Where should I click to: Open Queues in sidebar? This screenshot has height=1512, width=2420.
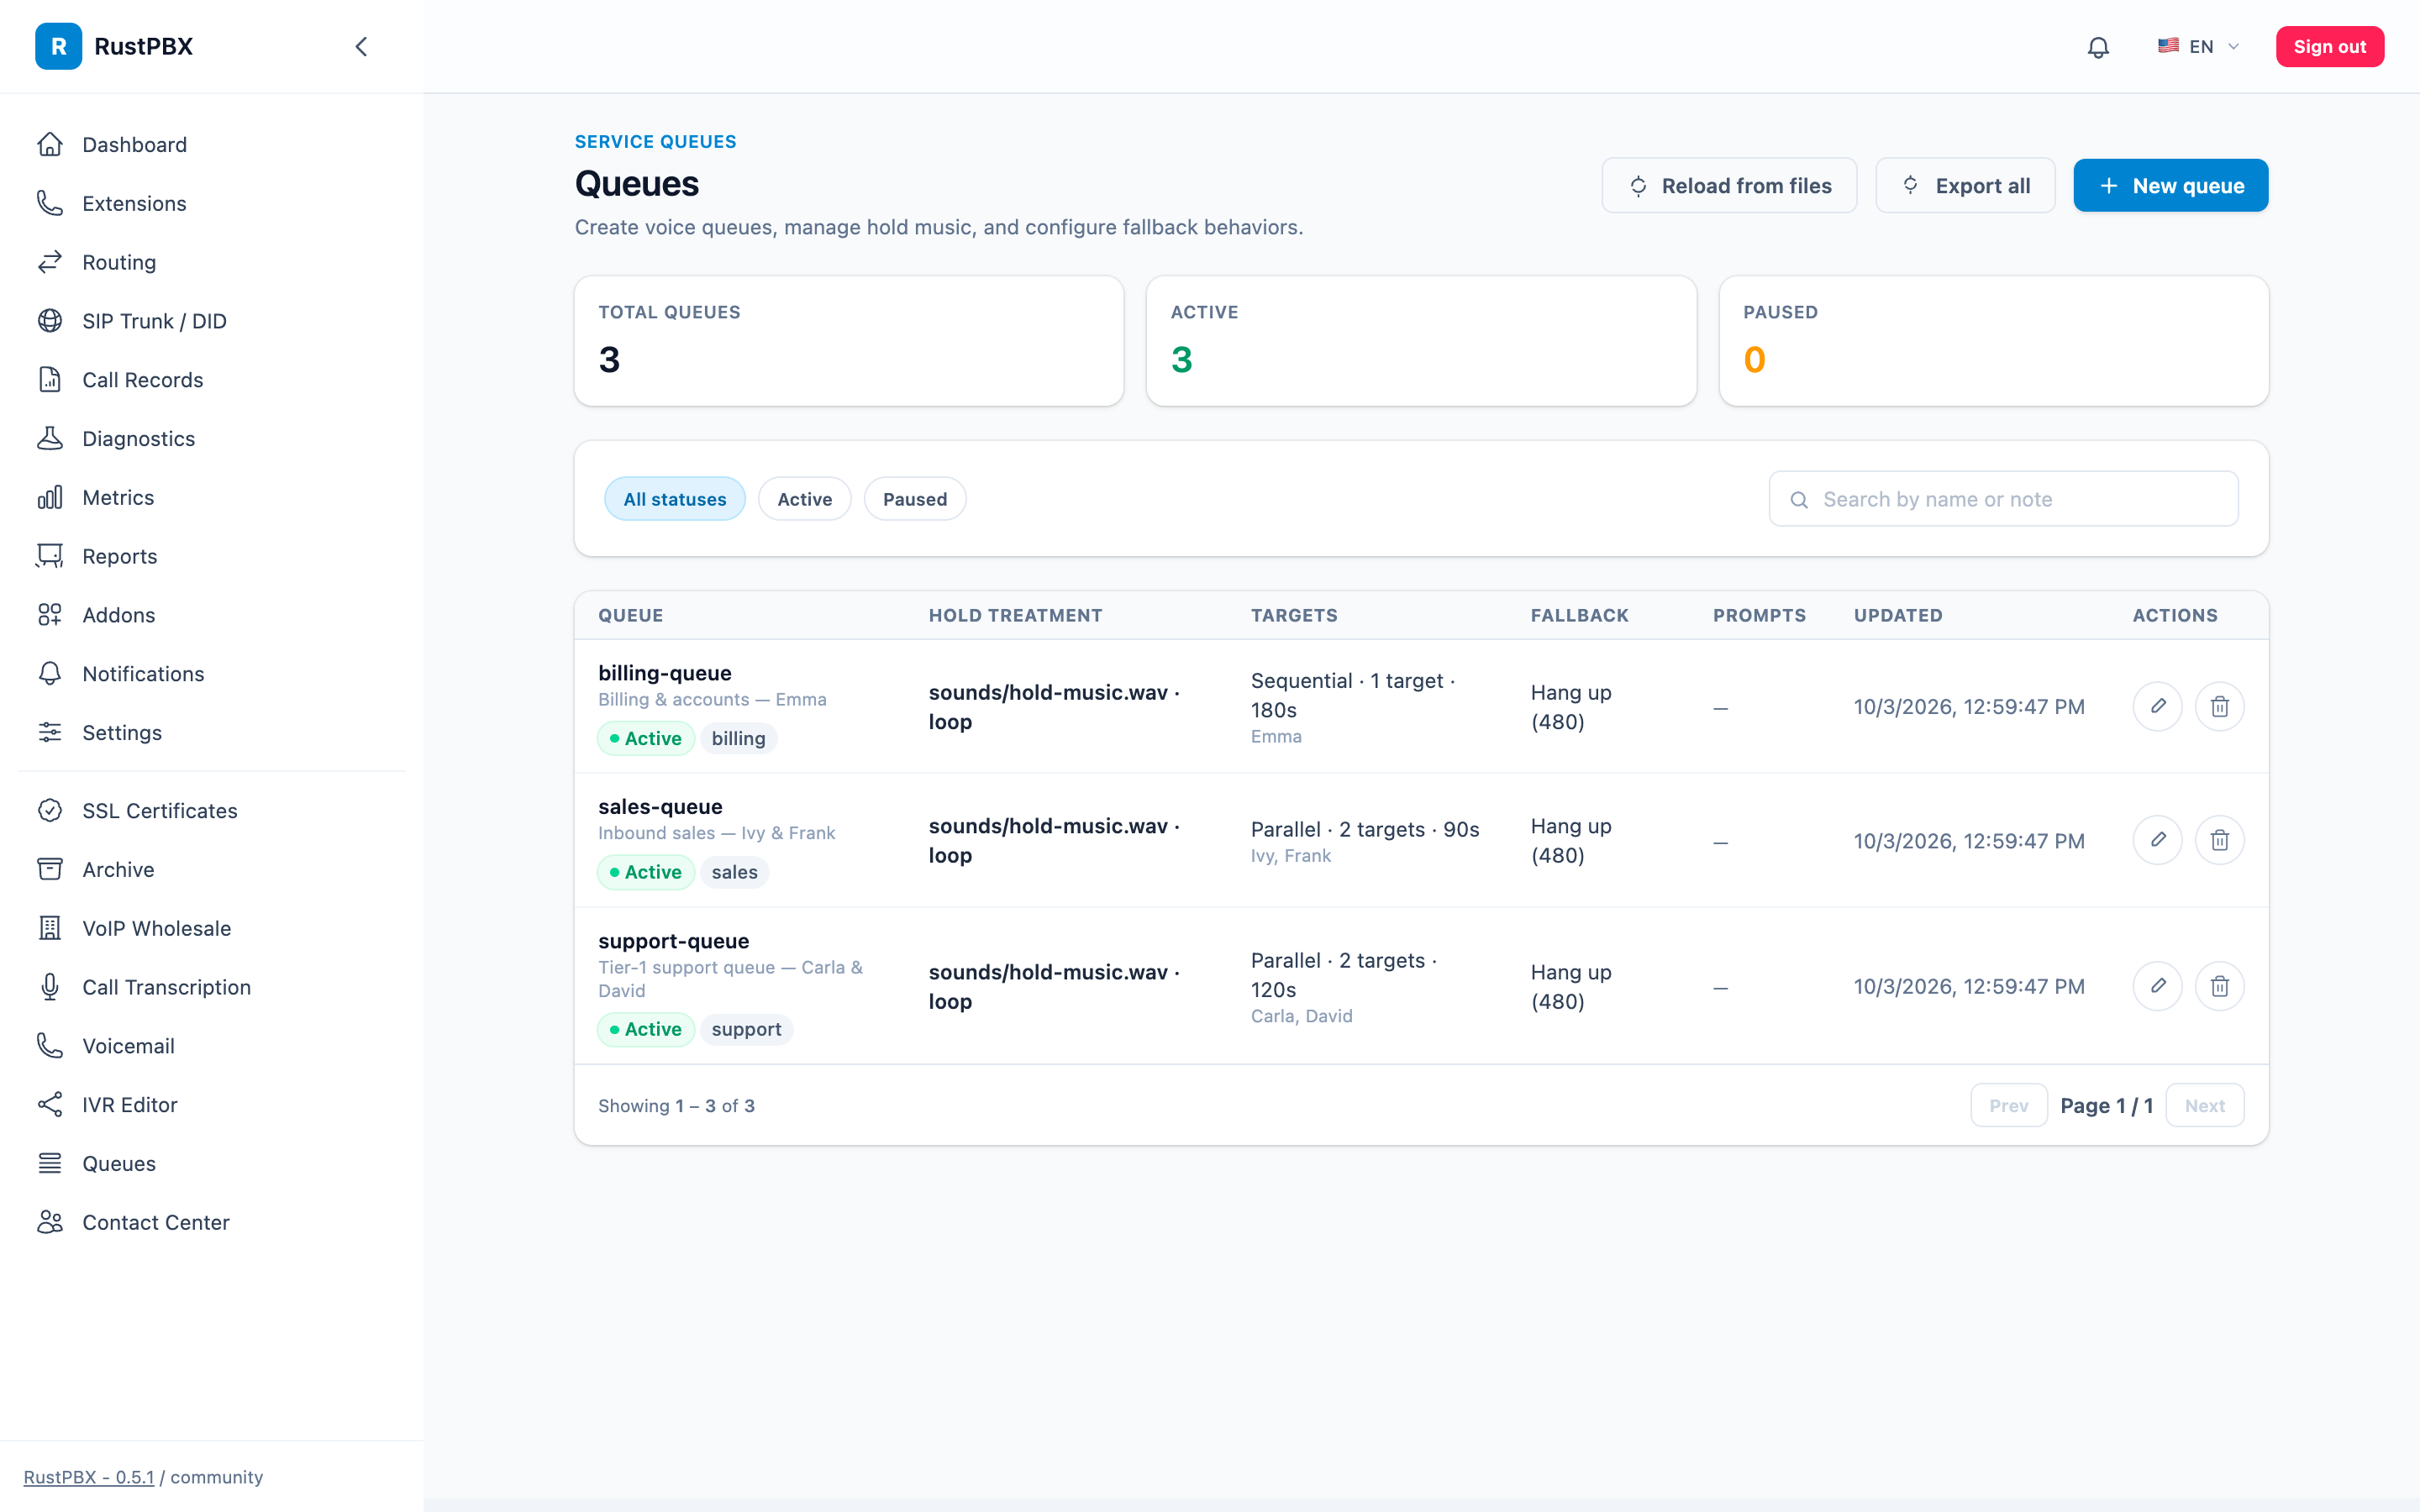pos(212,1164)
